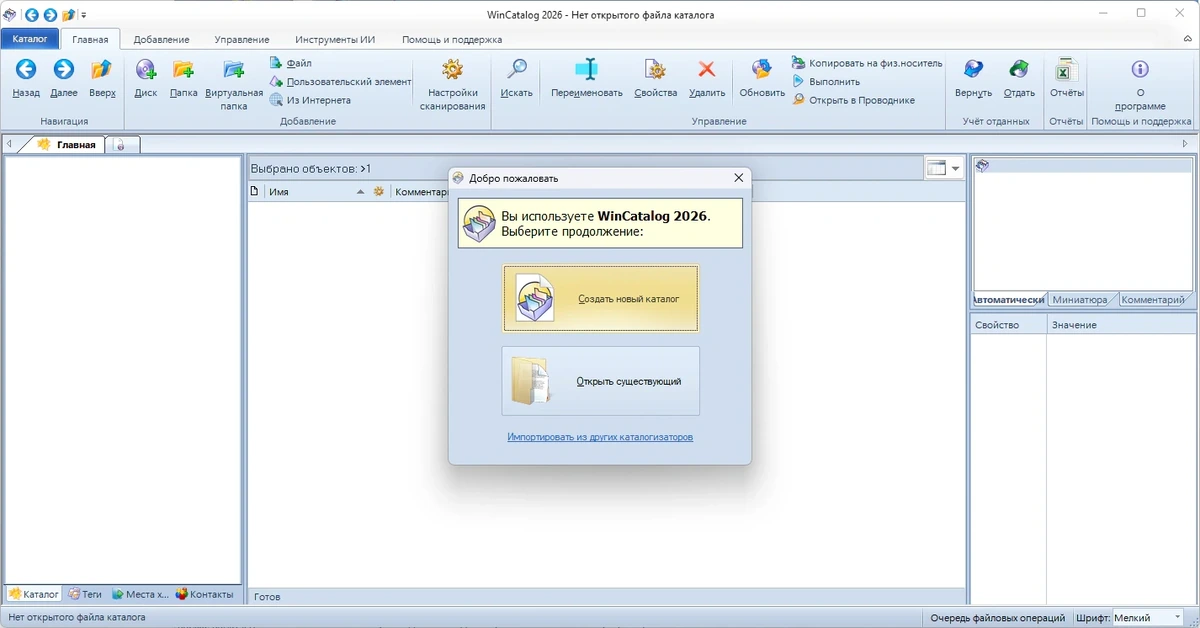The width and height of the screenshot is (1200, 628).
Task: Select Комментарий tab in preview pane
Action: (1153, 300)
